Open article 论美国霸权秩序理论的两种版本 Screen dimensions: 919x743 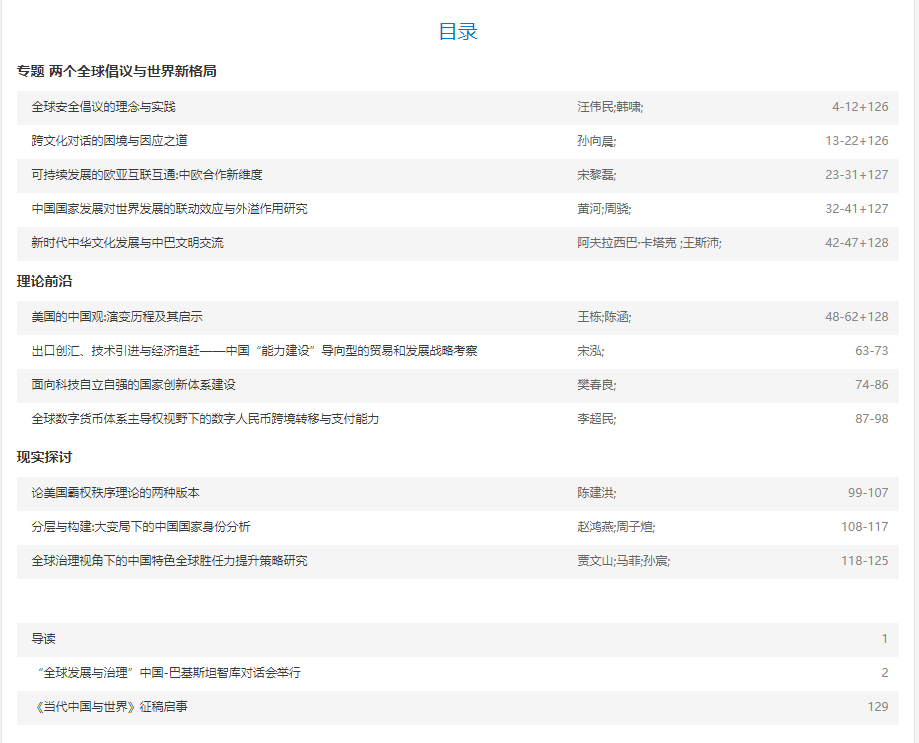coord(115,493)
